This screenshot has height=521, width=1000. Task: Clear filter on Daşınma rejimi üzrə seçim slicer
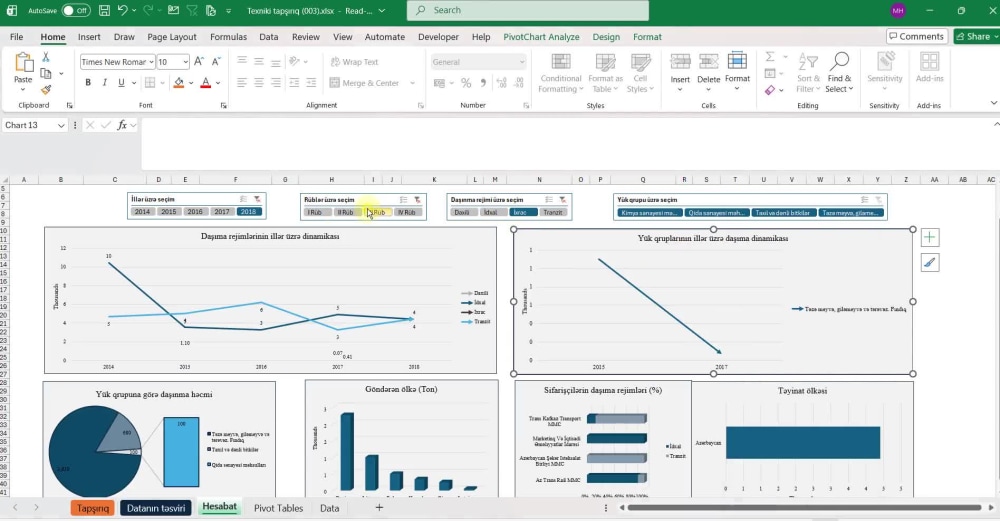(x=562, y=200)
